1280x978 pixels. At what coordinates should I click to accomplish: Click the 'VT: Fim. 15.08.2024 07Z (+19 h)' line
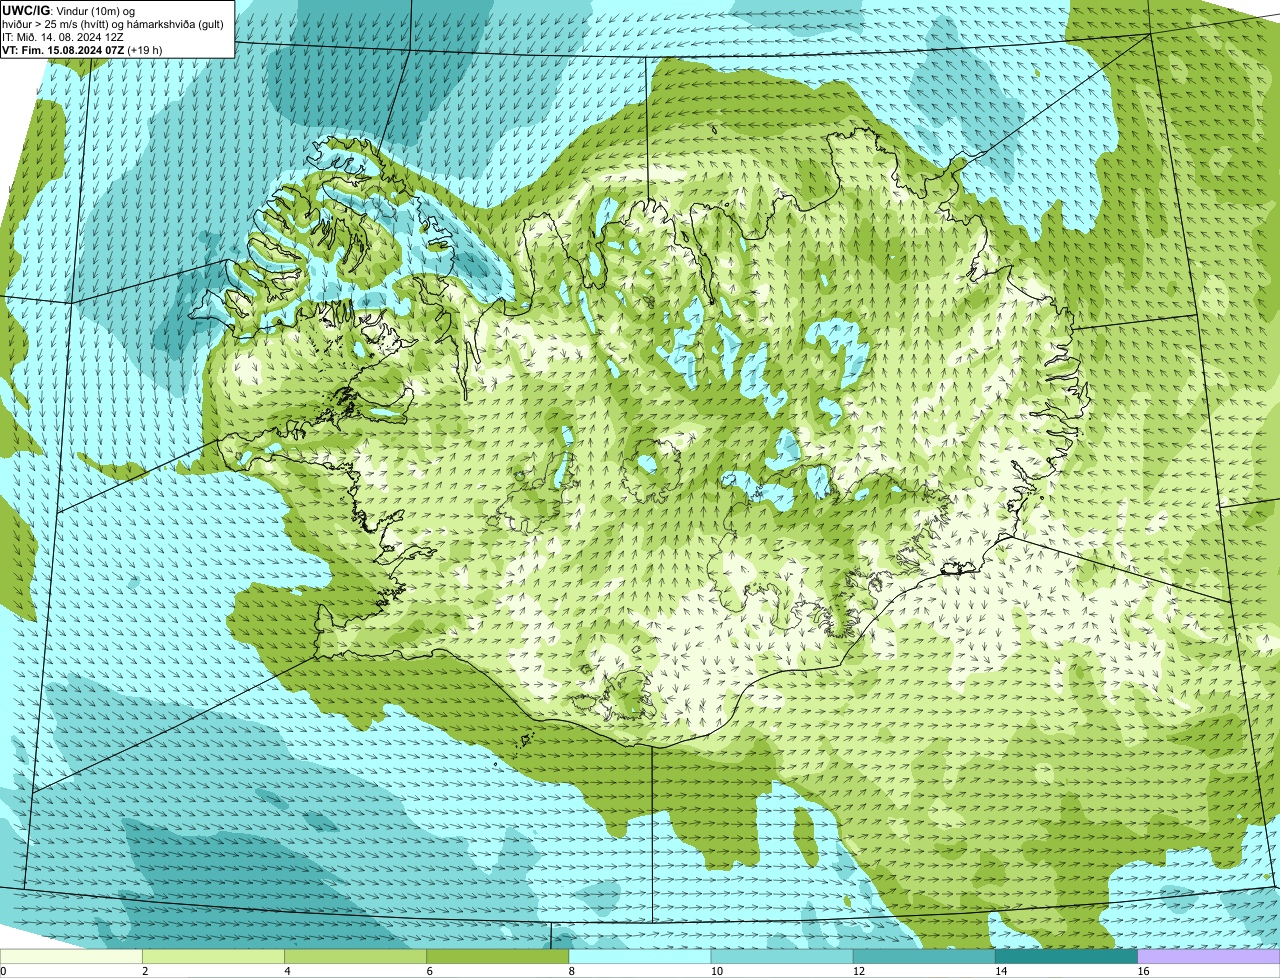82,49
